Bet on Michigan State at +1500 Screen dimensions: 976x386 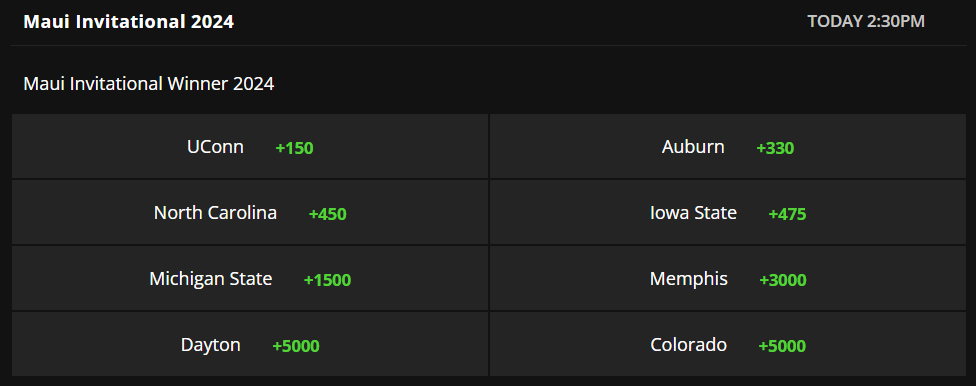click(x=327, y=280)
